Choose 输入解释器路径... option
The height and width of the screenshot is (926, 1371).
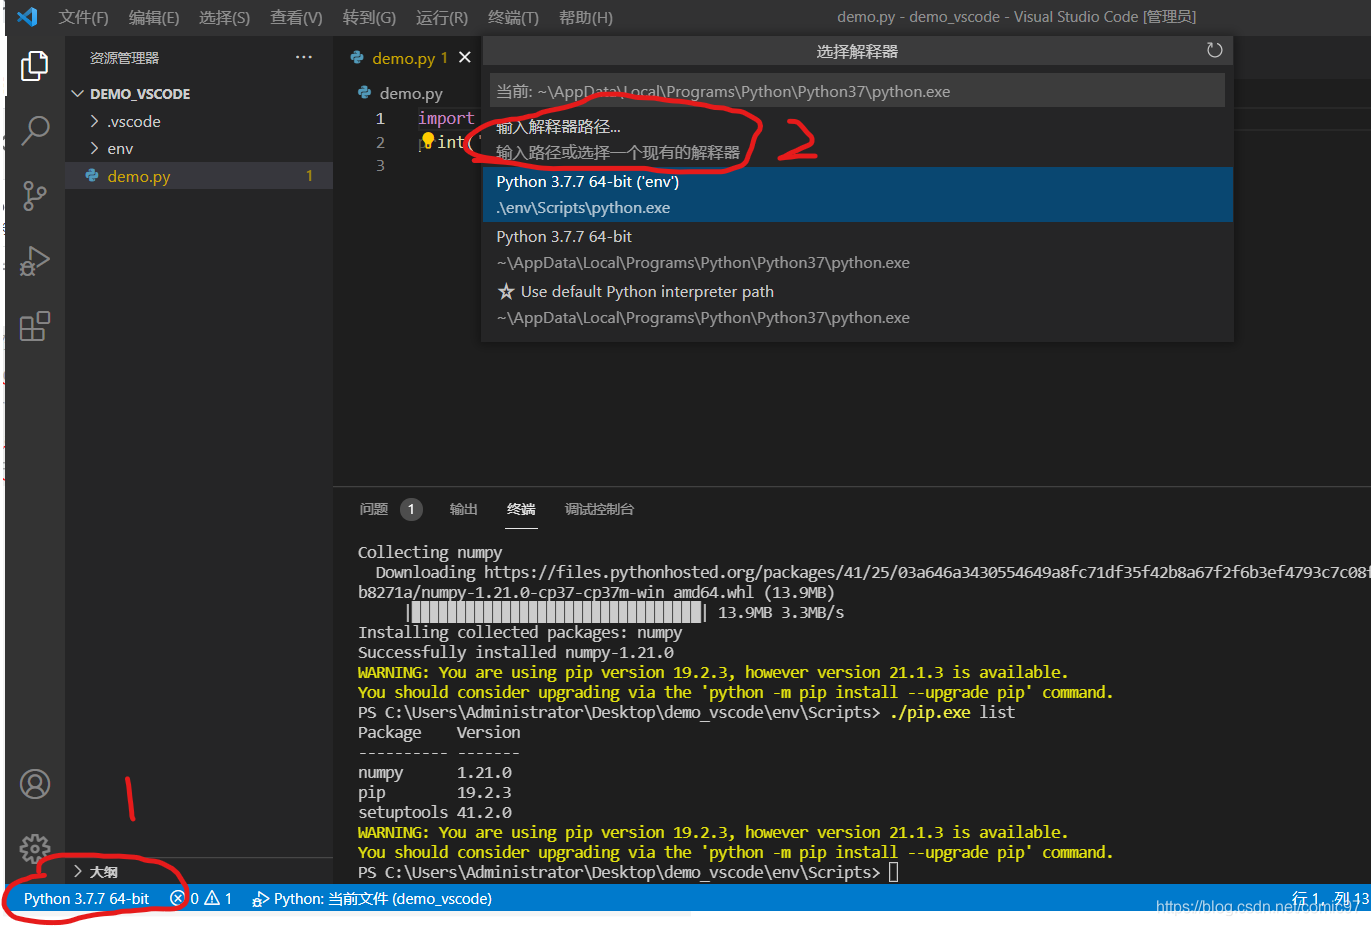[857, 139]
